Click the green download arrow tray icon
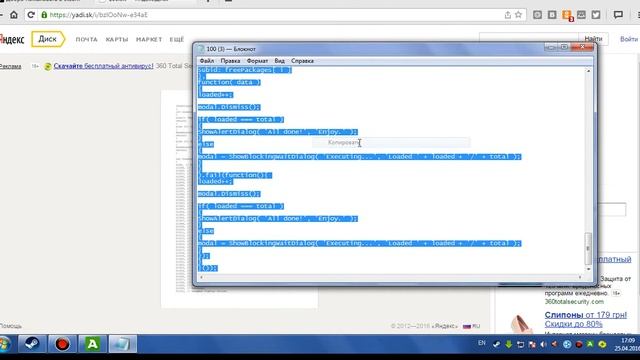Image resolution: width=640 pixels, height=360 pixels. click(509, 344)
